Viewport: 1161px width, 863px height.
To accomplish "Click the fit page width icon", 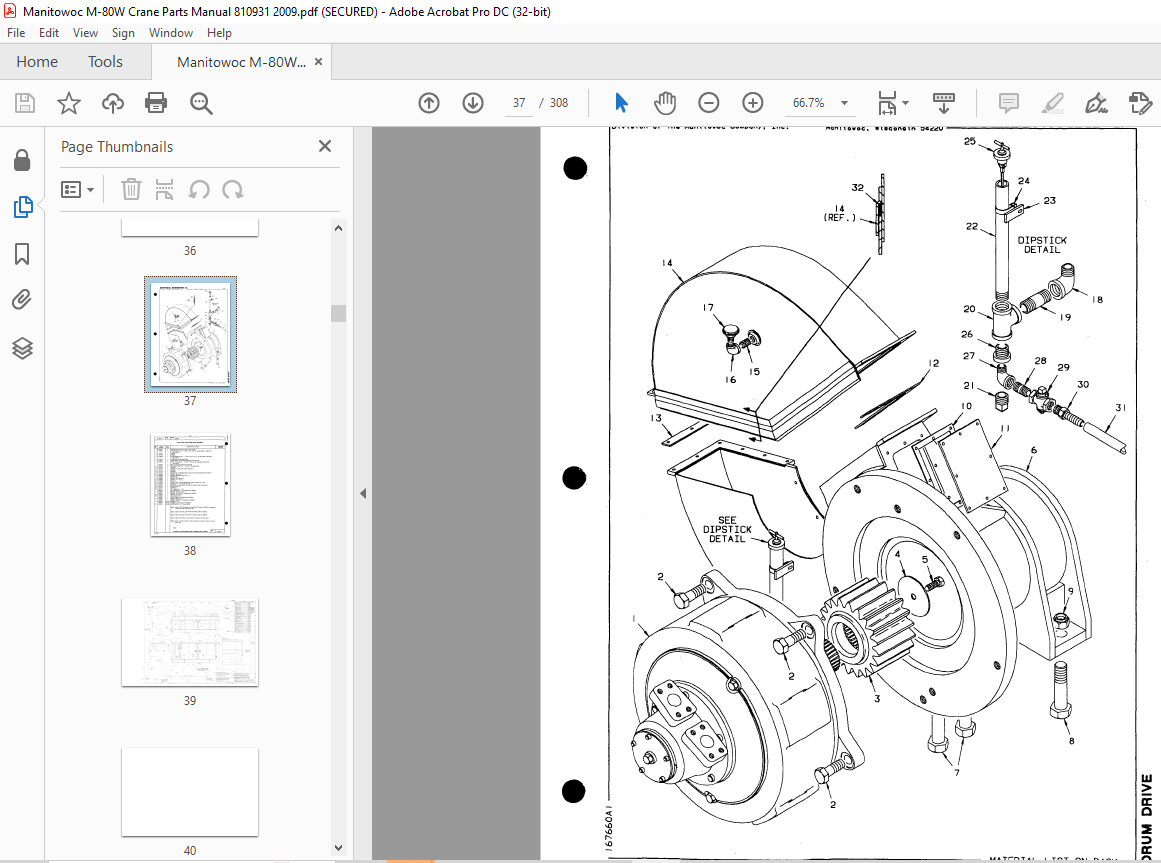I will pos(887,103).
